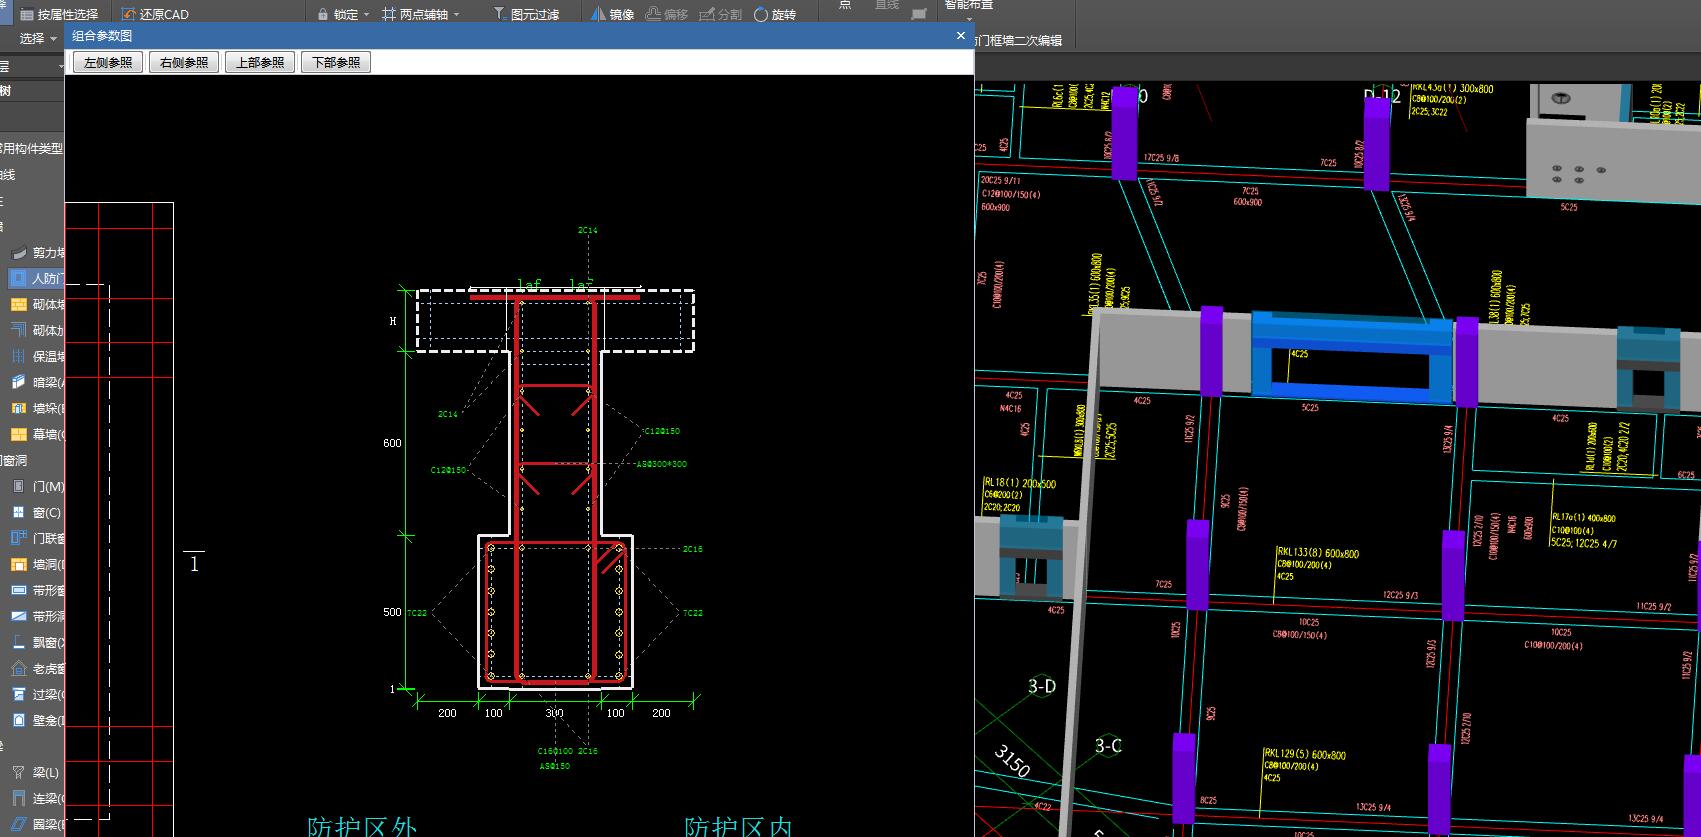Select the blue door frame wall in 3D view
This screenshot has height=837, width=1701.
click(1352, 357)
